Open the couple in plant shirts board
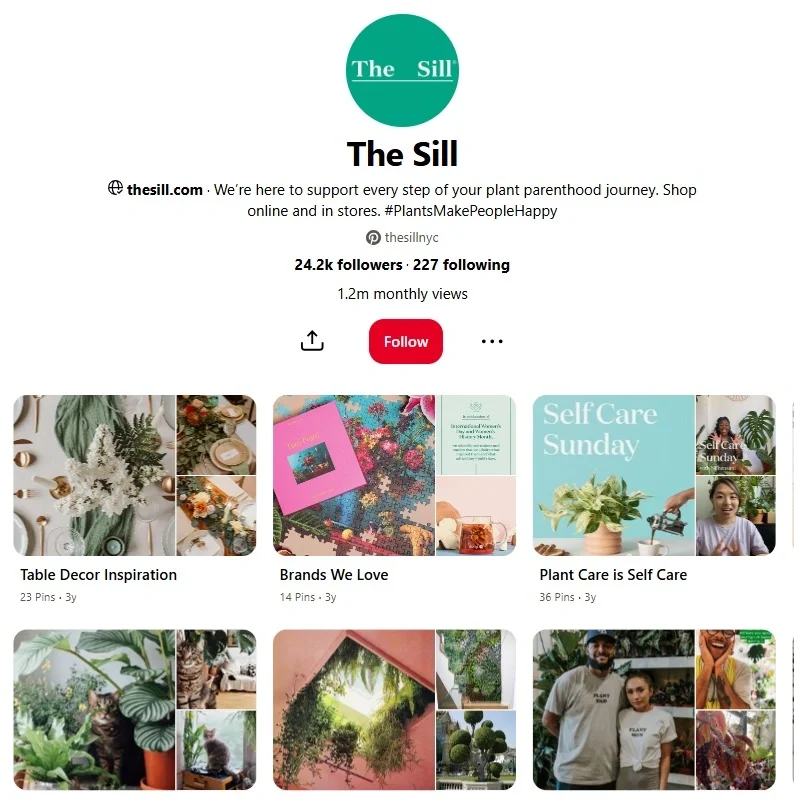The height and width of the screenshot is (801, 794). (654, 710)
